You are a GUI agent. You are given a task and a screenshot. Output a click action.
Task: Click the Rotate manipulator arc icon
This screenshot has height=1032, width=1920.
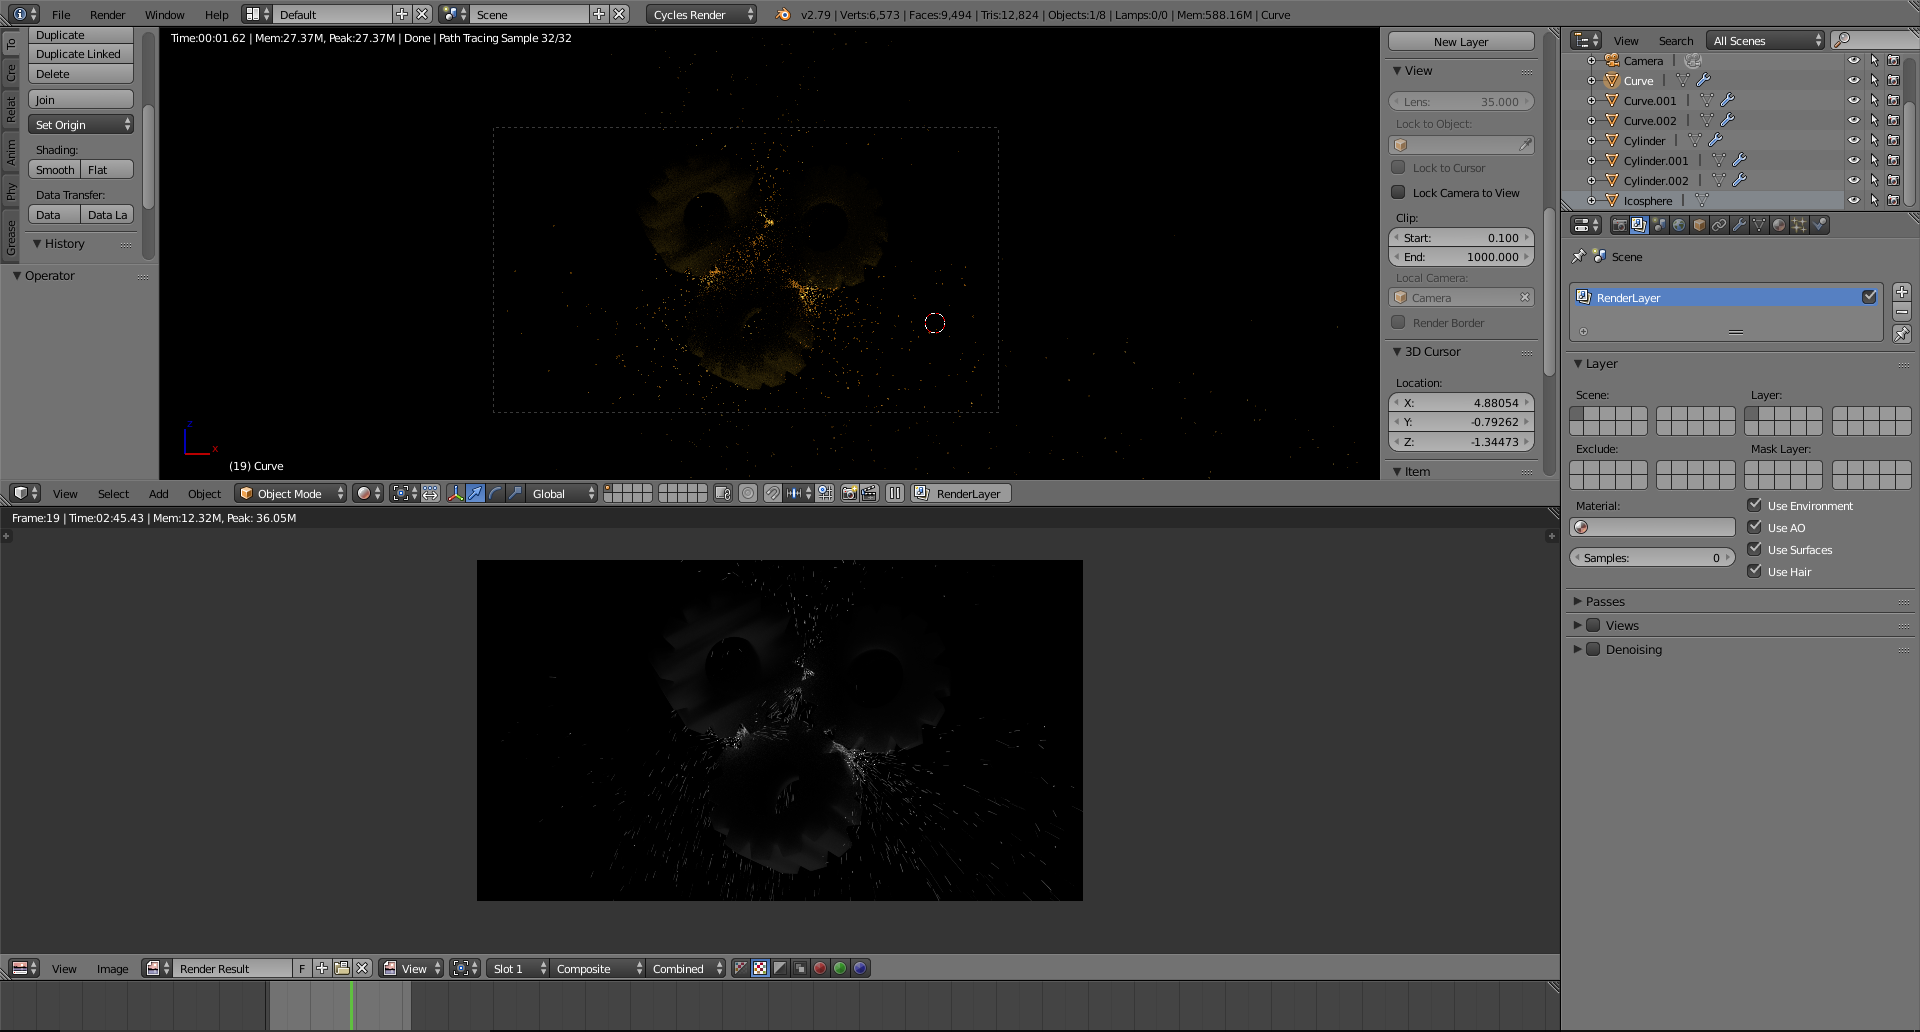[x=495, y=493]
